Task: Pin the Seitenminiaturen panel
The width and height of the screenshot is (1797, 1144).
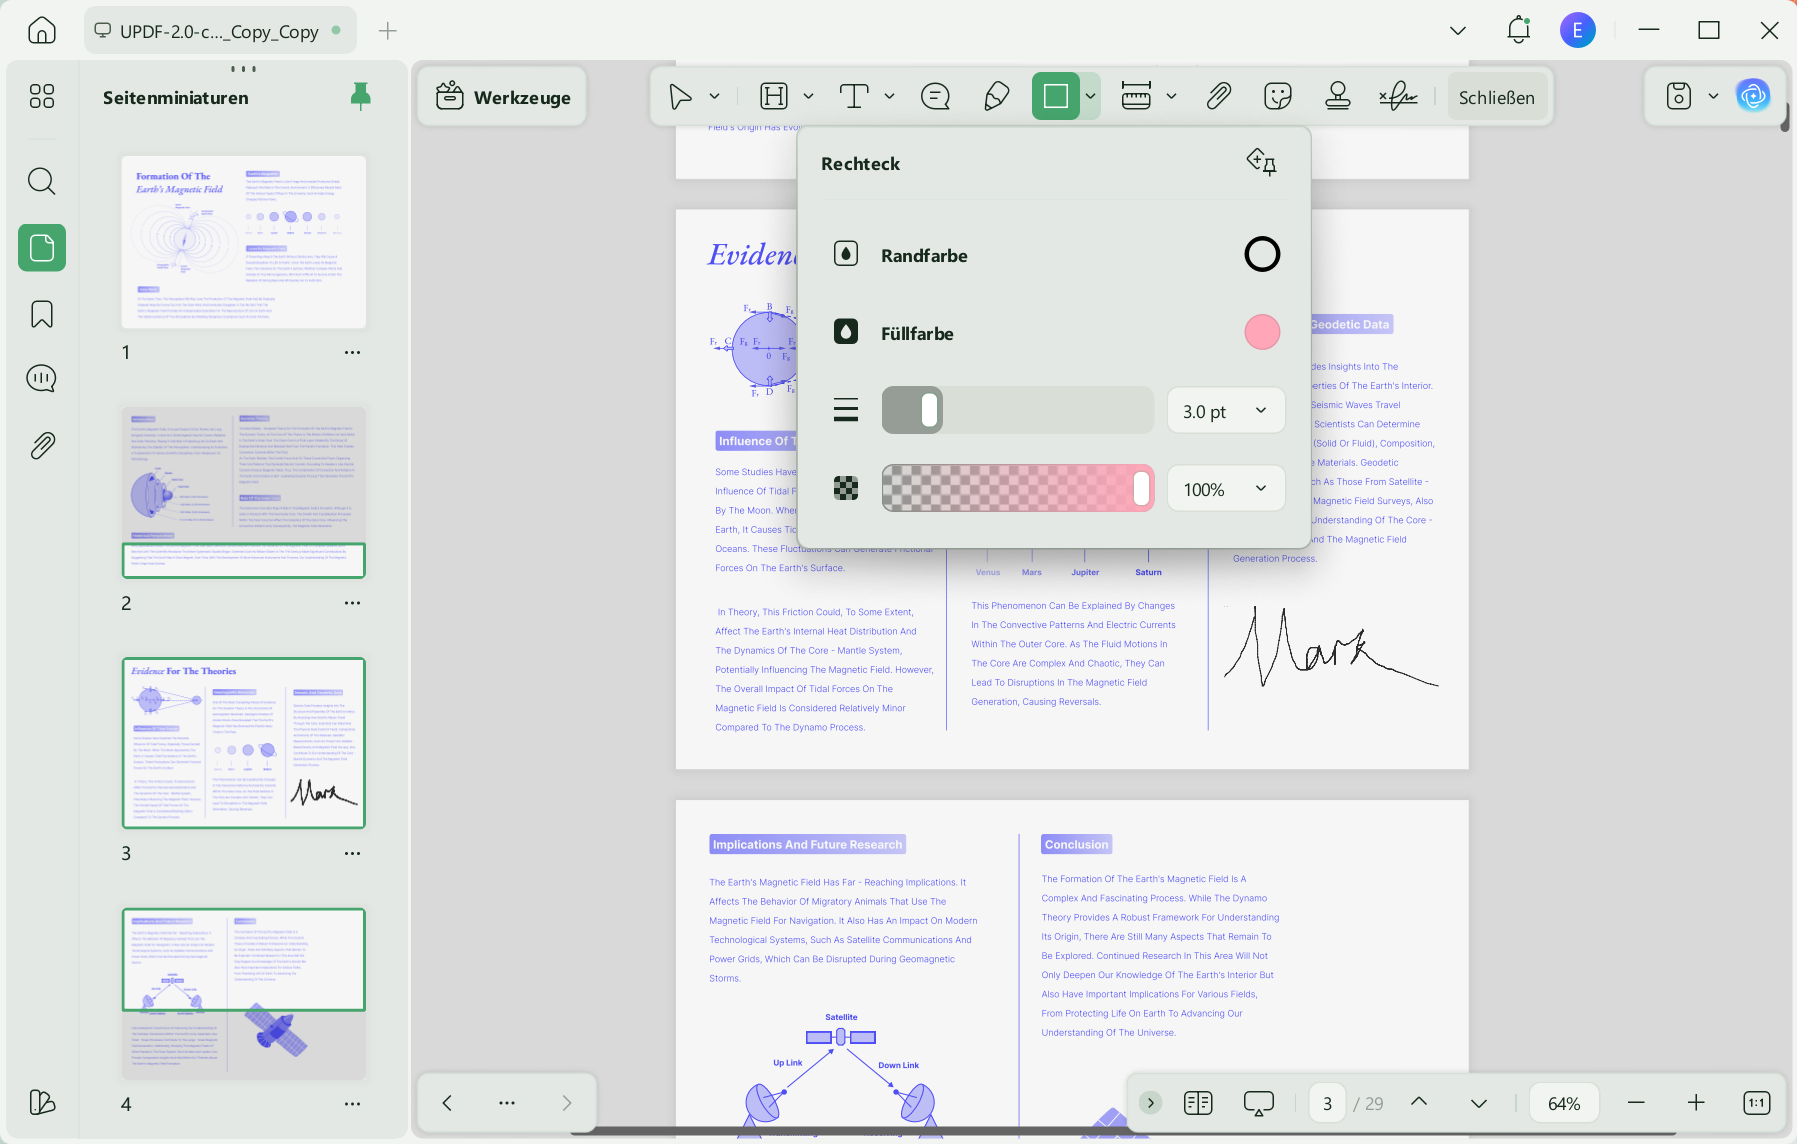Action: (361, 96)
